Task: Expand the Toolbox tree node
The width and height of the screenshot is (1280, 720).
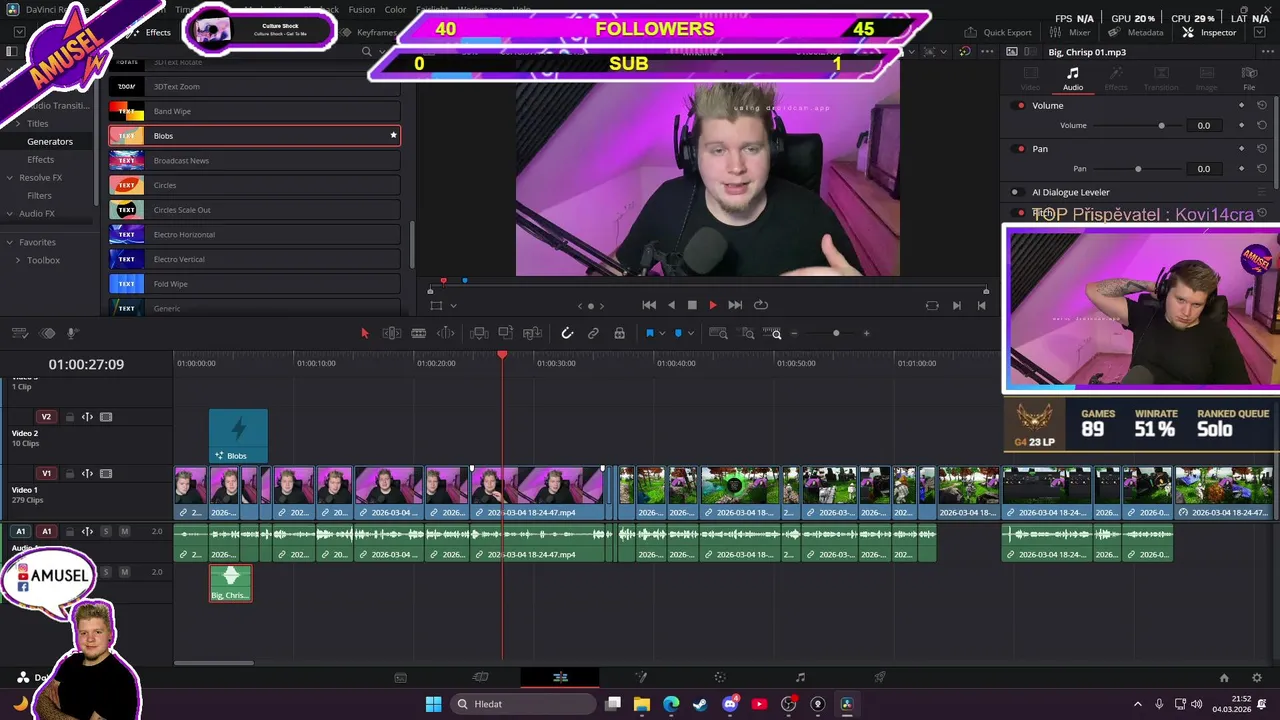Action: click(17, 260)
